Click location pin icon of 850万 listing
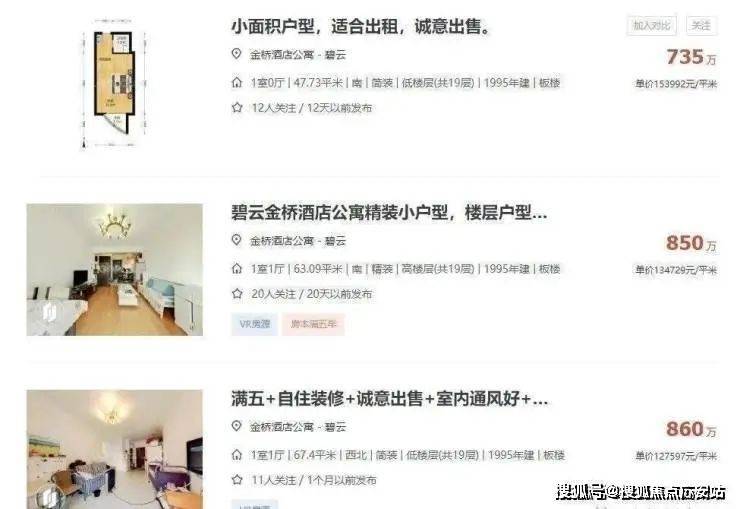The width and height of the screenshot is (740, 509). click(236, 240)
